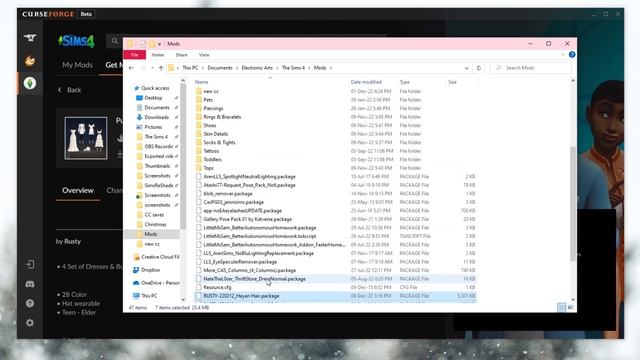Click the CurseForge search magnifier icon
640x360 pixels.
coord(115,41)
